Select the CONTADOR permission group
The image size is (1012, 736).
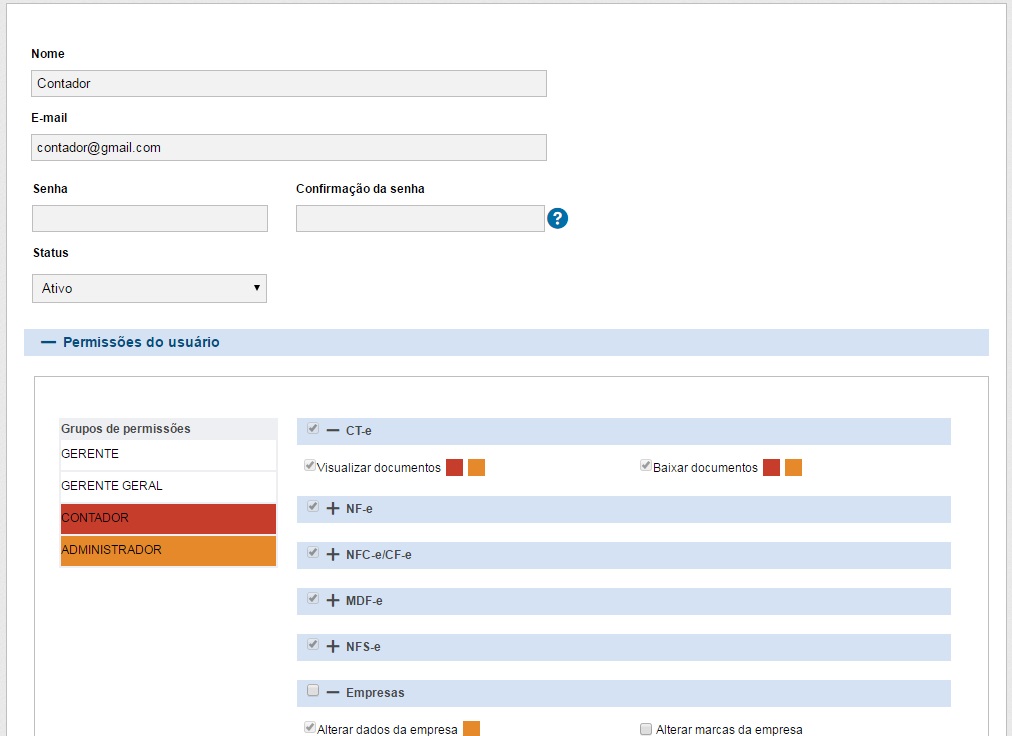[x=168, y=518]
